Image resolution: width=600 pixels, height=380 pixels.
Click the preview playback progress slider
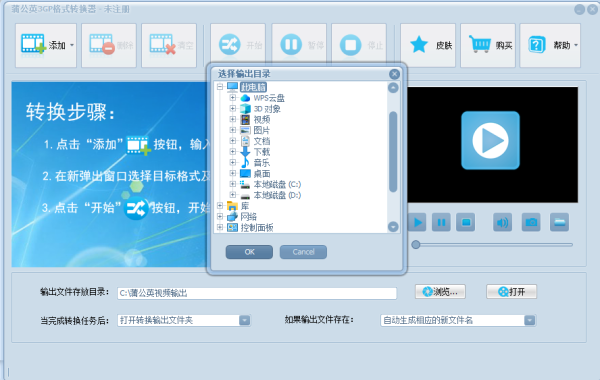coord(492,245)
